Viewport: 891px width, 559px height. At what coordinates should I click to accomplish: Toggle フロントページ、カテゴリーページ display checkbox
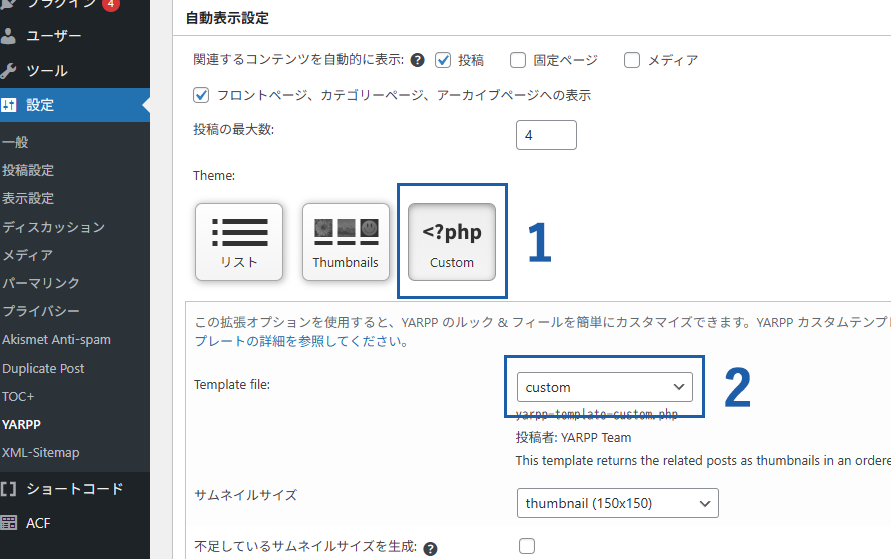201,95
